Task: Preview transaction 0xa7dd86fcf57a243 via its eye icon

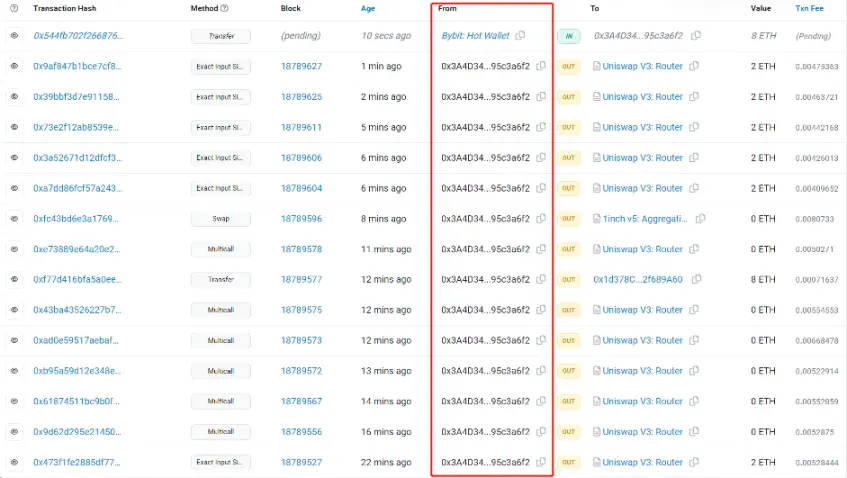Action: pyautogui.click(x=14, y=188)
